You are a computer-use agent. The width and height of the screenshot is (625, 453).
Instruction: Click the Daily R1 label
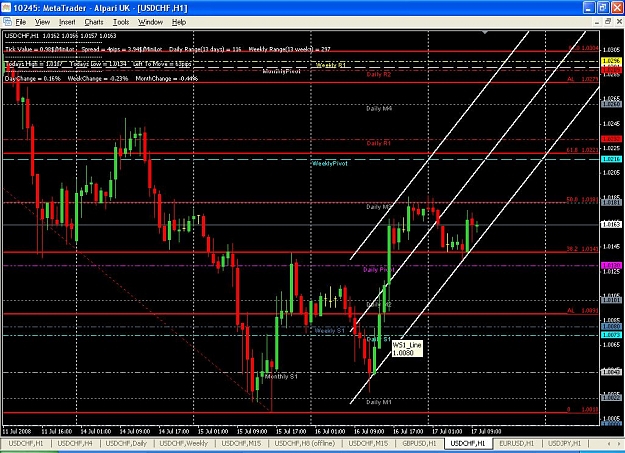pos(379,143)
